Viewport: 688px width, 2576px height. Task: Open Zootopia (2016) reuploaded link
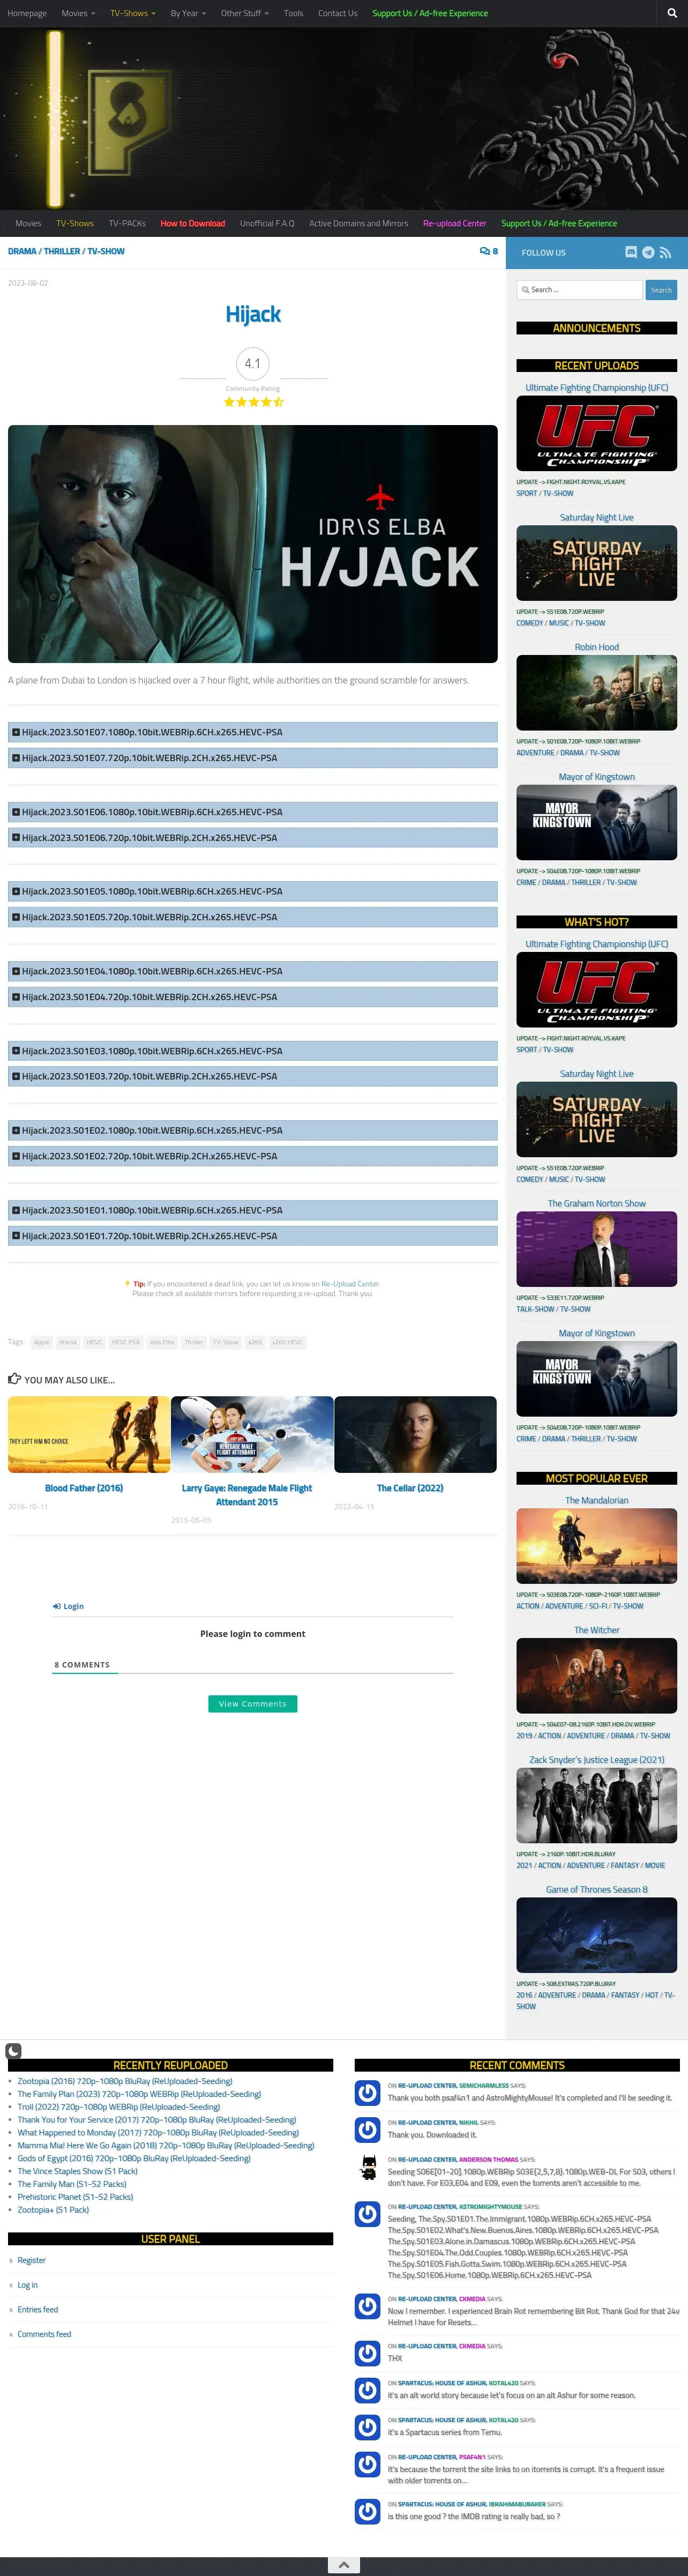(125, 2081)
